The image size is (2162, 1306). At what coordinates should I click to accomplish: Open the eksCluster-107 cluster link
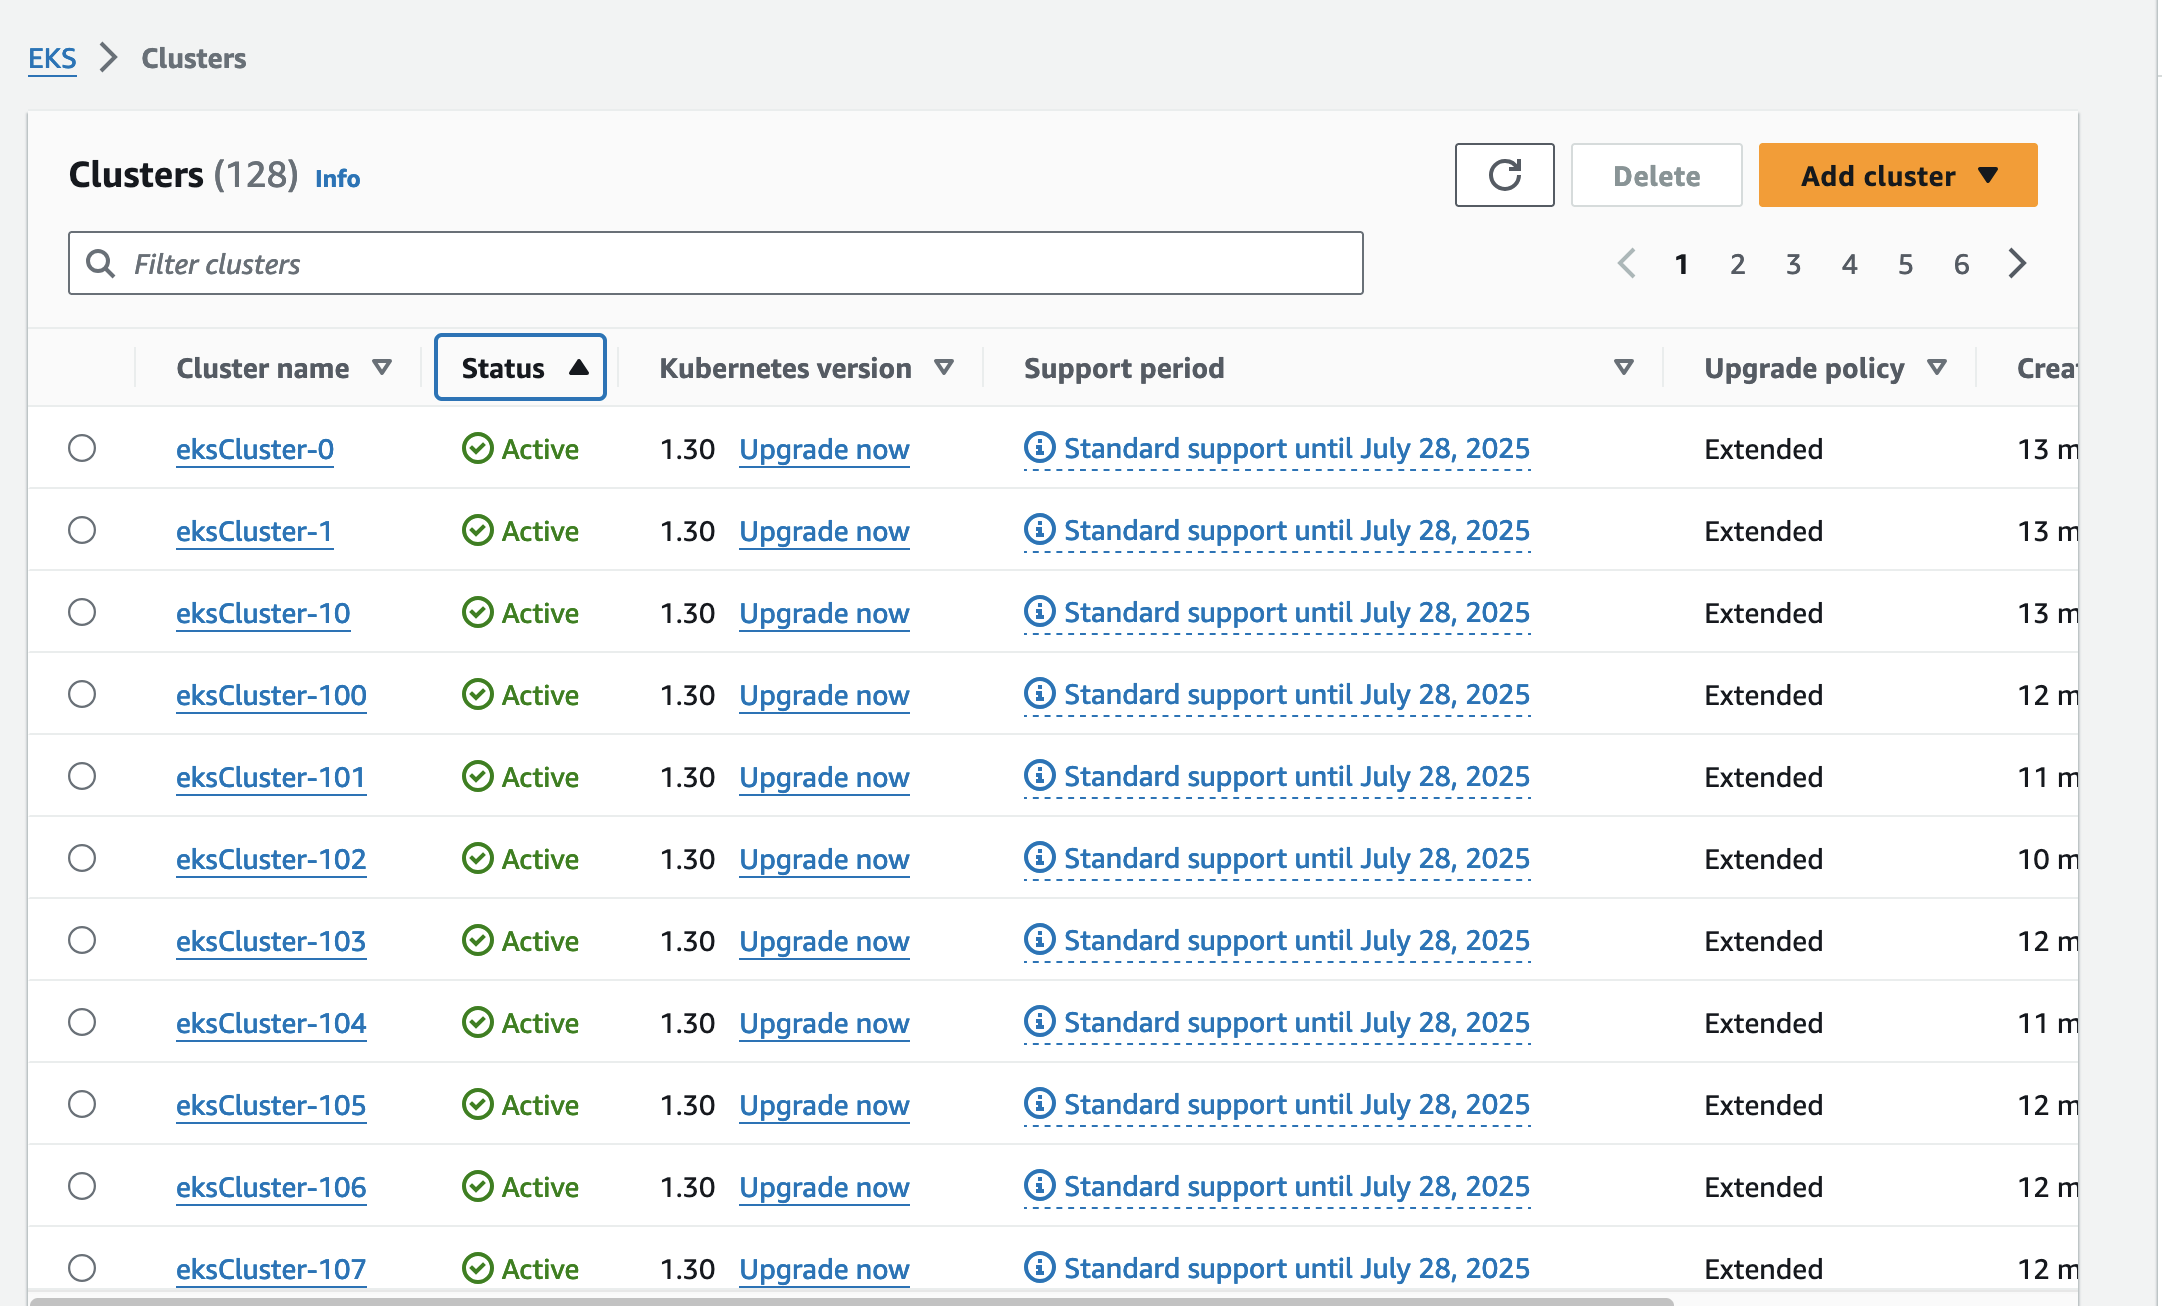[271, 1268]
